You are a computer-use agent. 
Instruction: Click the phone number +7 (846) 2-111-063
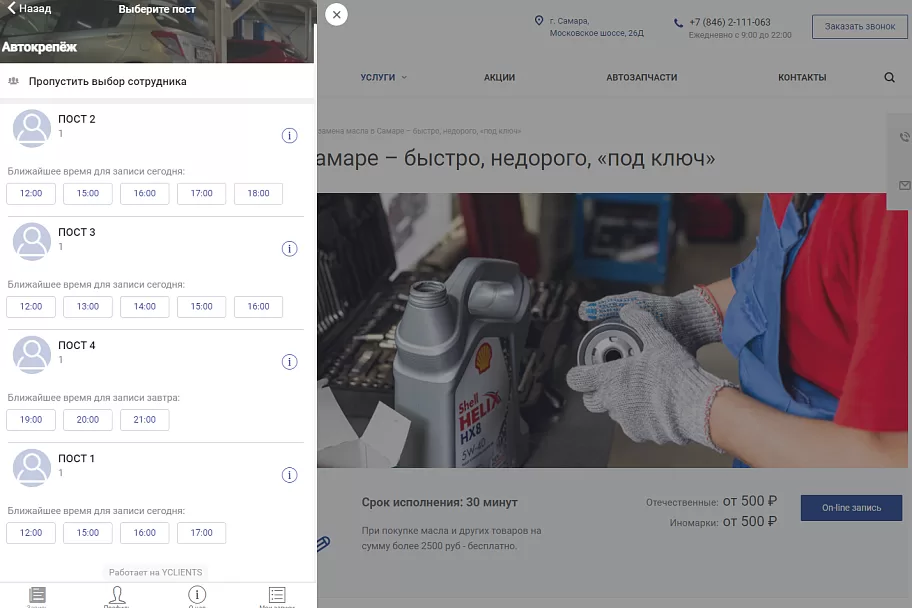coord(729,22)
